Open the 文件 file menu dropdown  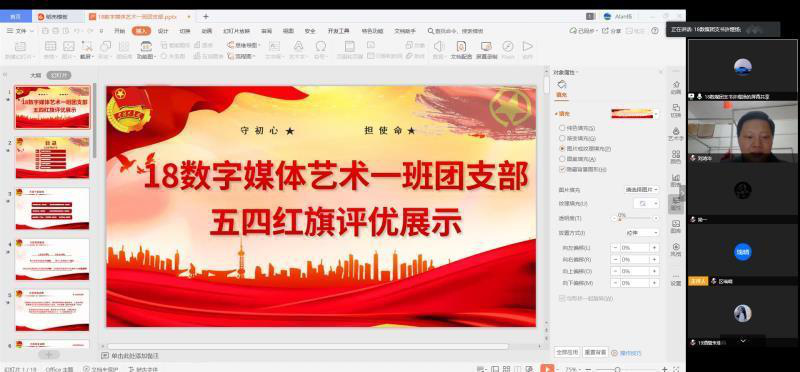click(20, 31)
